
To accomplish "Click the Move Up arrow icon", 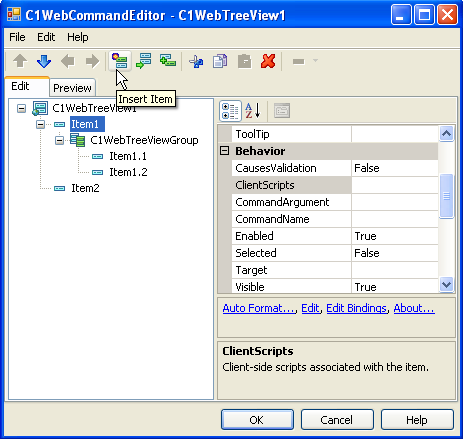I will [20, 61].
